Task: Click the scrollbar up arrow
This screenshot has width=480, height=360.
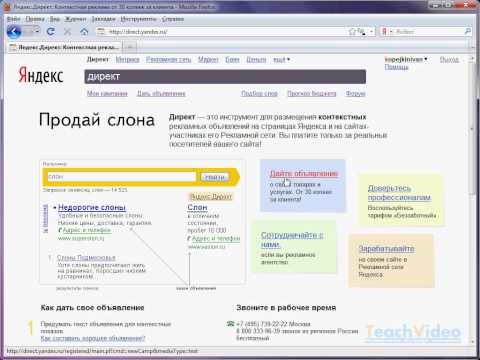Action: click(472, 58)
